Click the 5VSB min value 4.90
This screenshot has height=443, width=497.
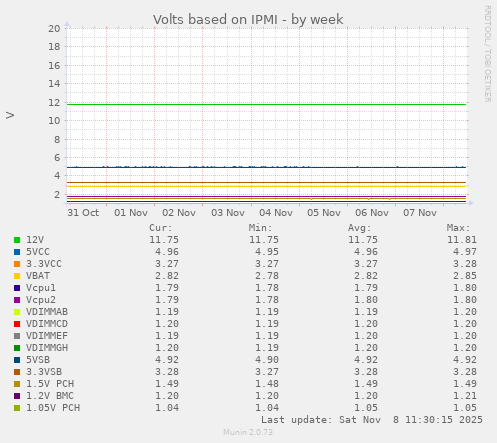tap(267, 360)
